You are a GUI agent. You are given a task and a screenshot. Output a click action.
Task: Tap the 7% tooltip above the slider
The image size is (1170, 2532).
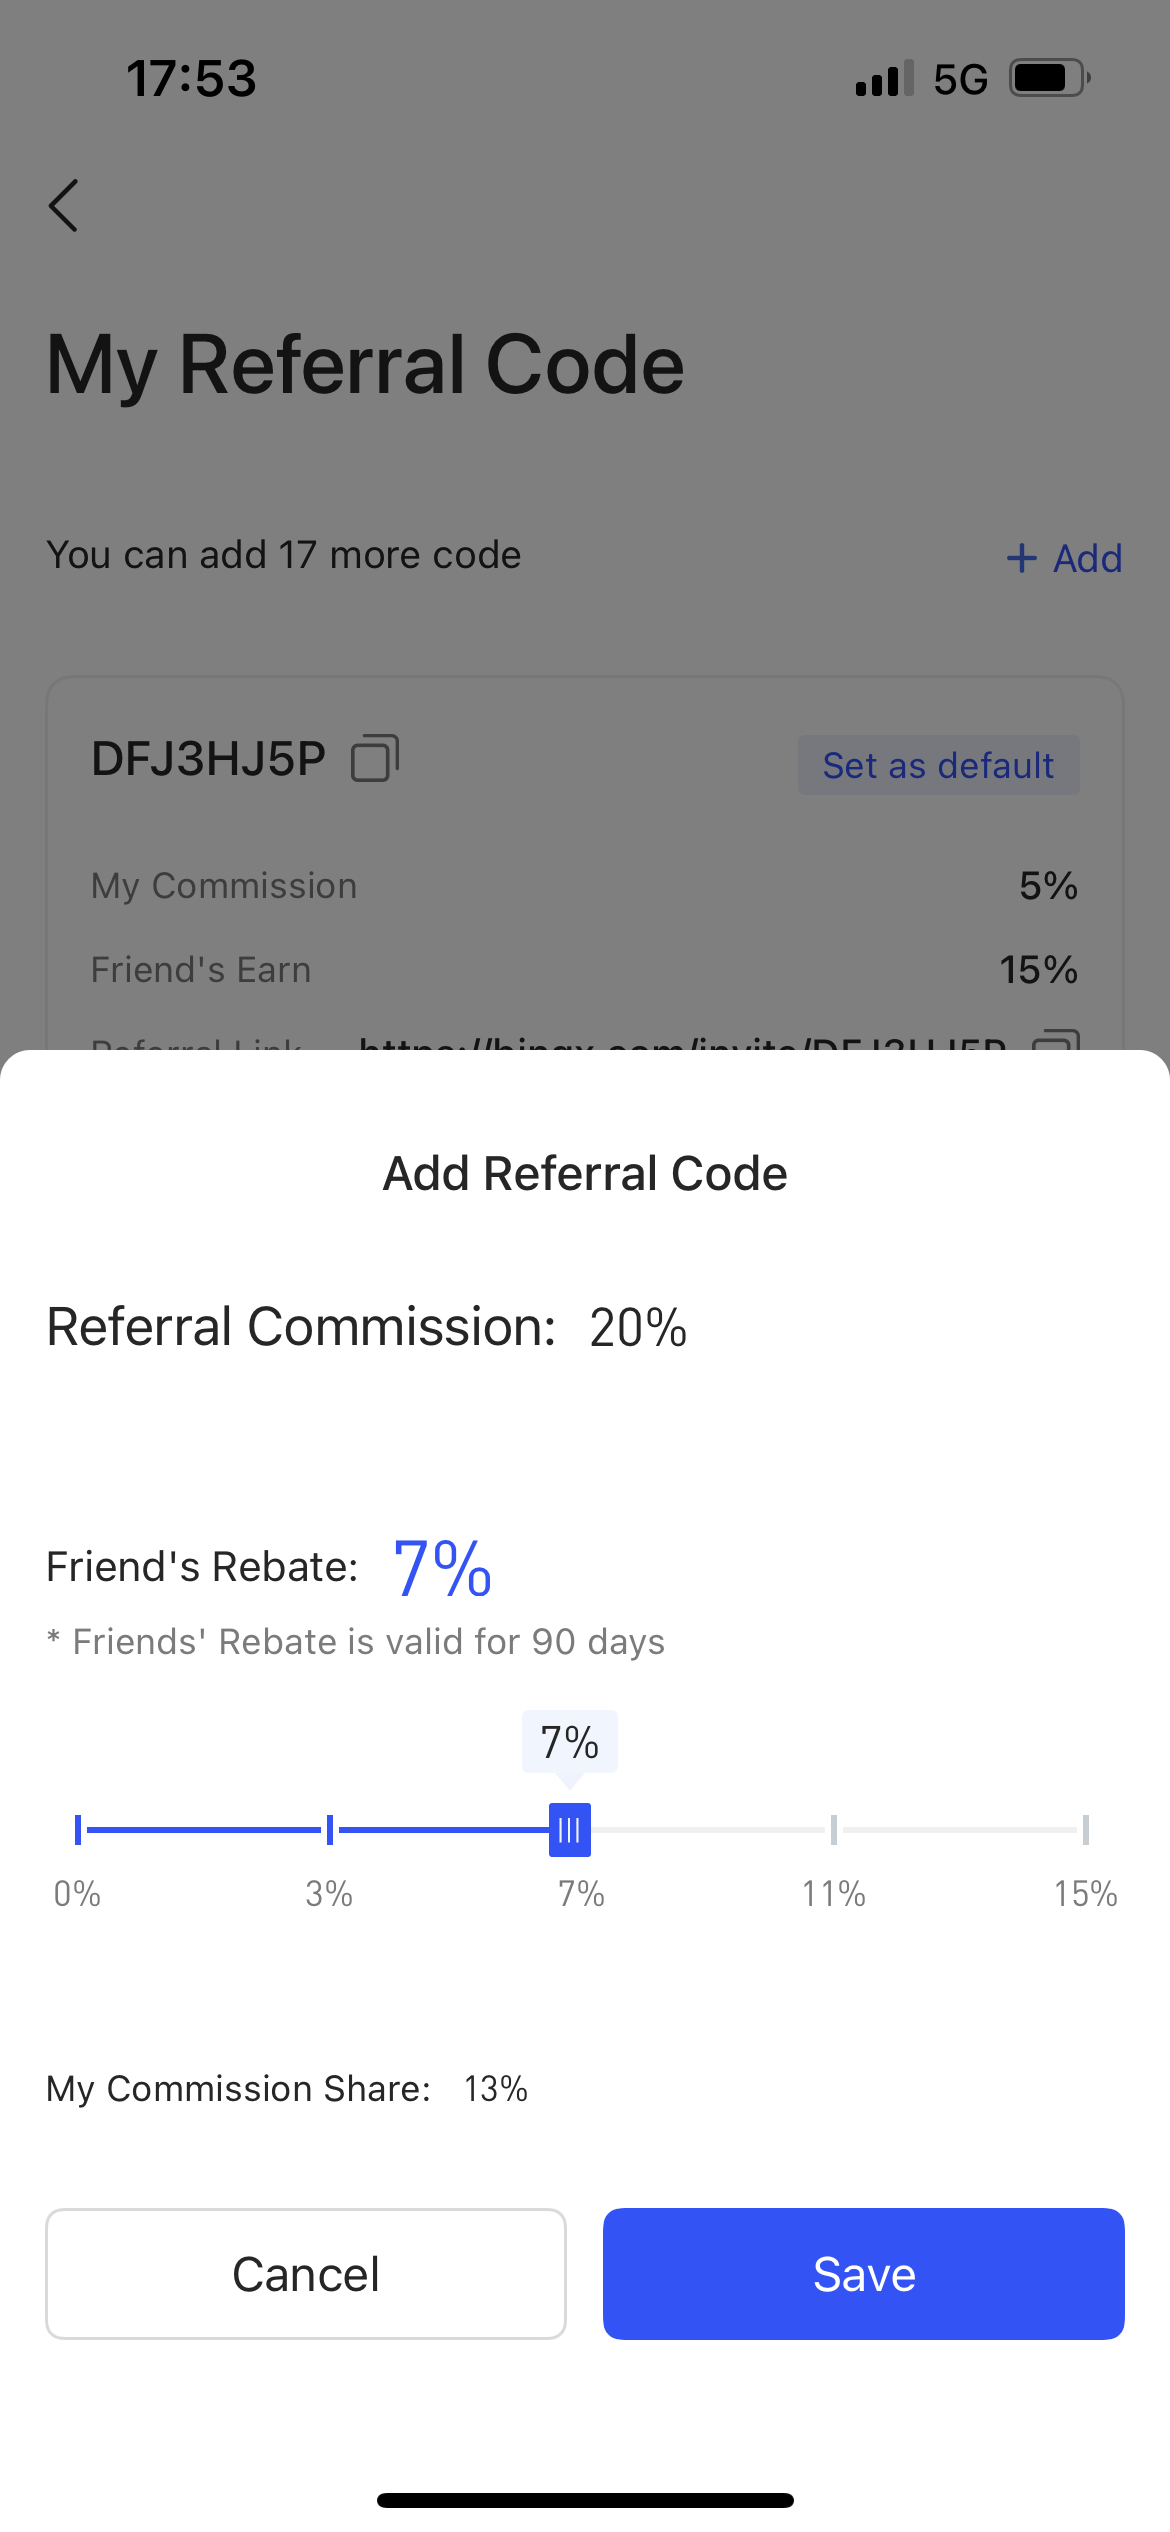570,1742
